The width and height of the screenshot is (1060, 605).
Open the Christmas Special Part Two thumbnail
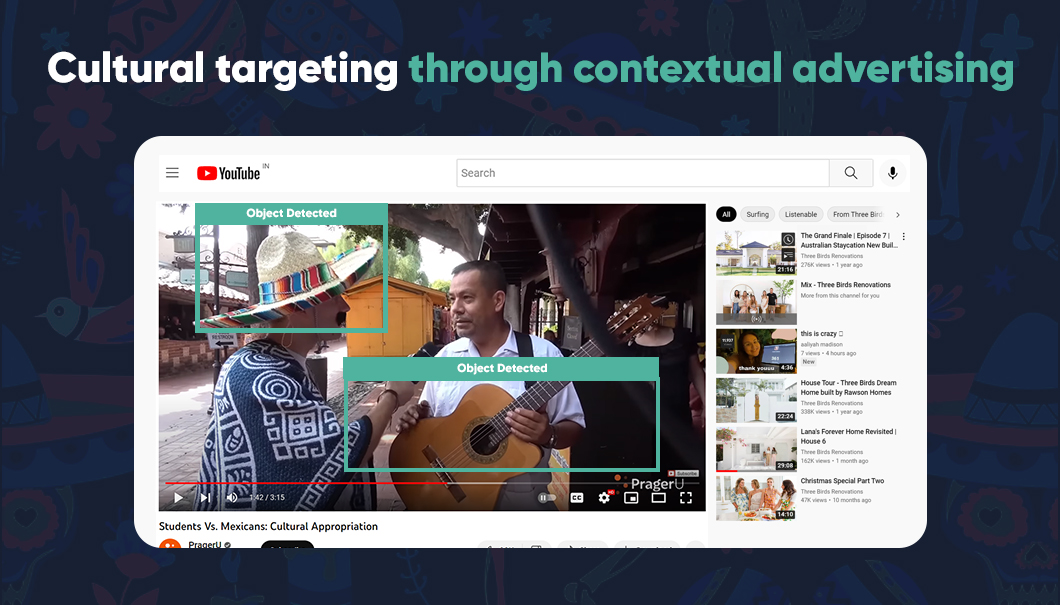tap(756, 498)
